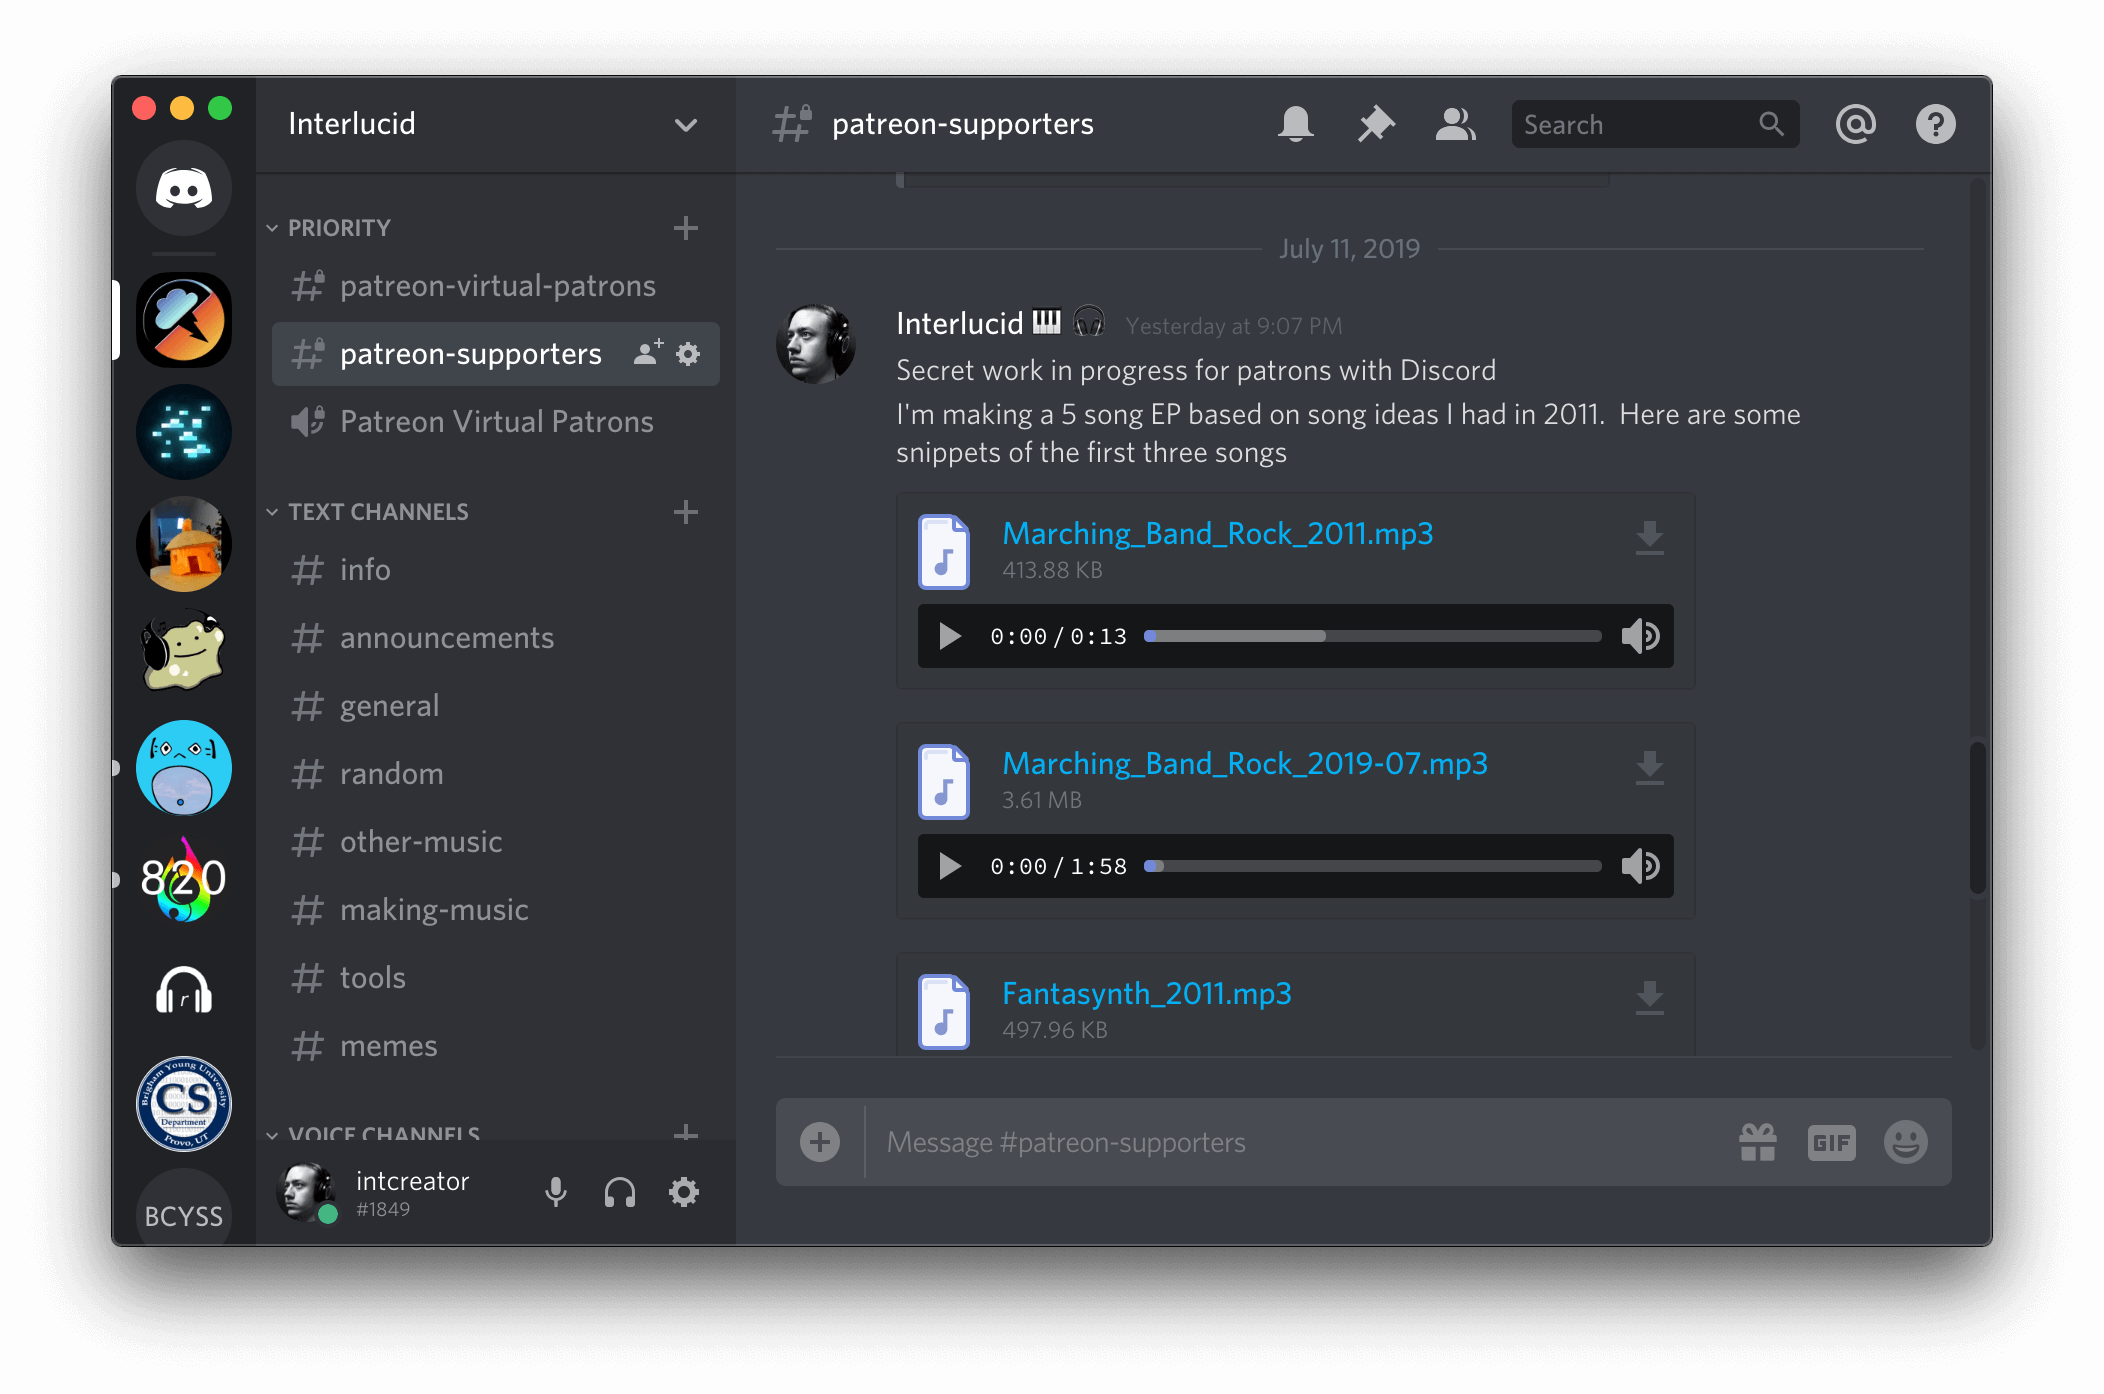Select the #making-music text channel
The image size is (2104, 1394).
pos(435,910)
